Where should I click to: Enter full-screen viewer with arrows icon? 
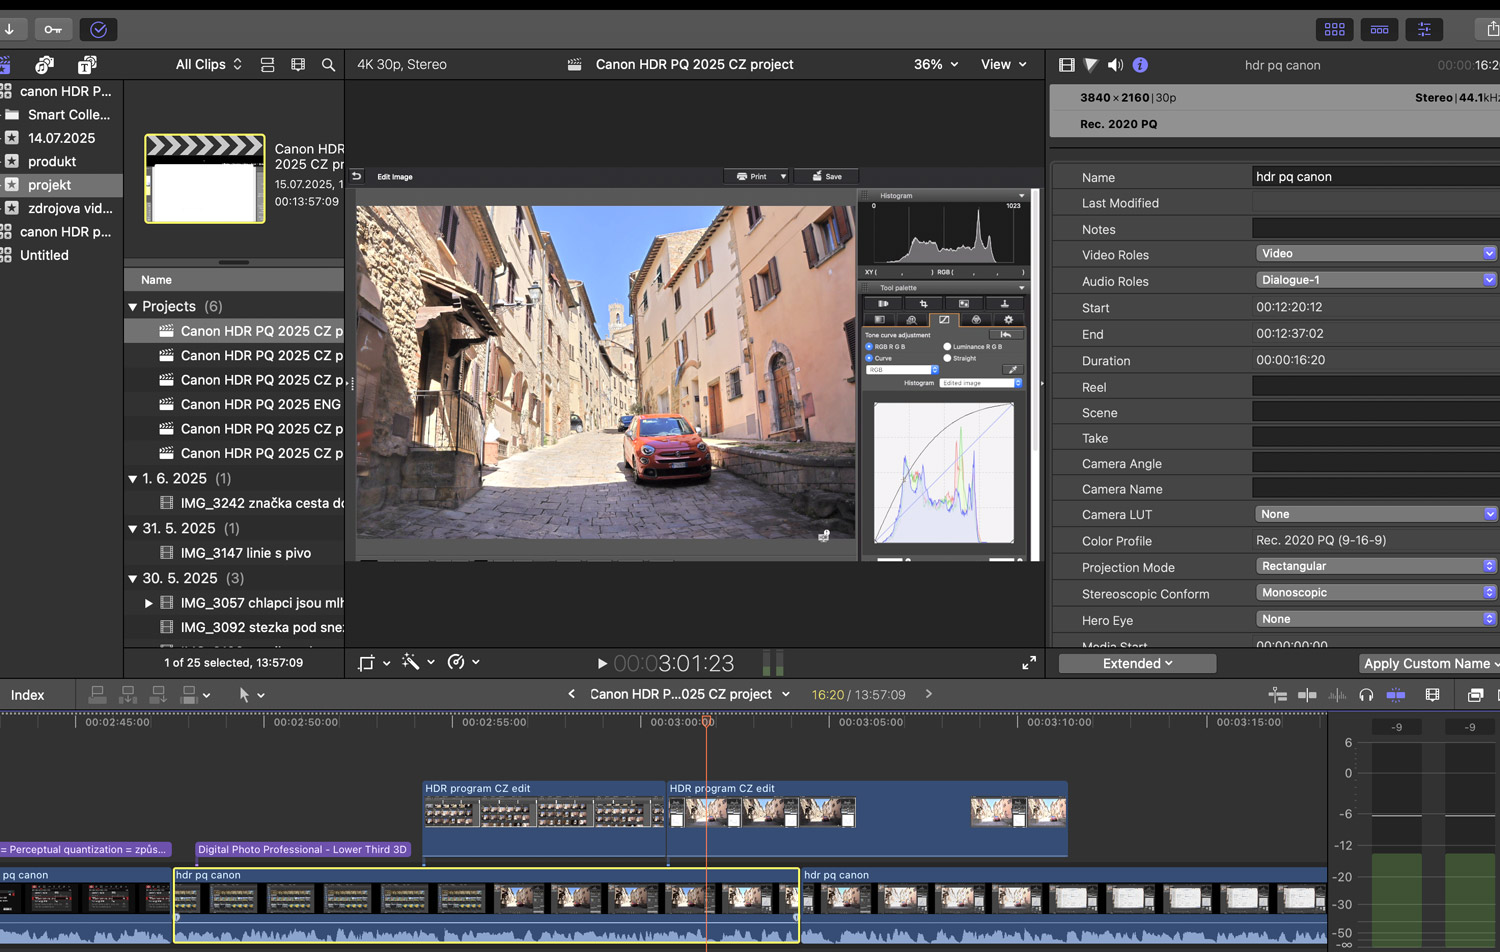(x=1029, y=663)
